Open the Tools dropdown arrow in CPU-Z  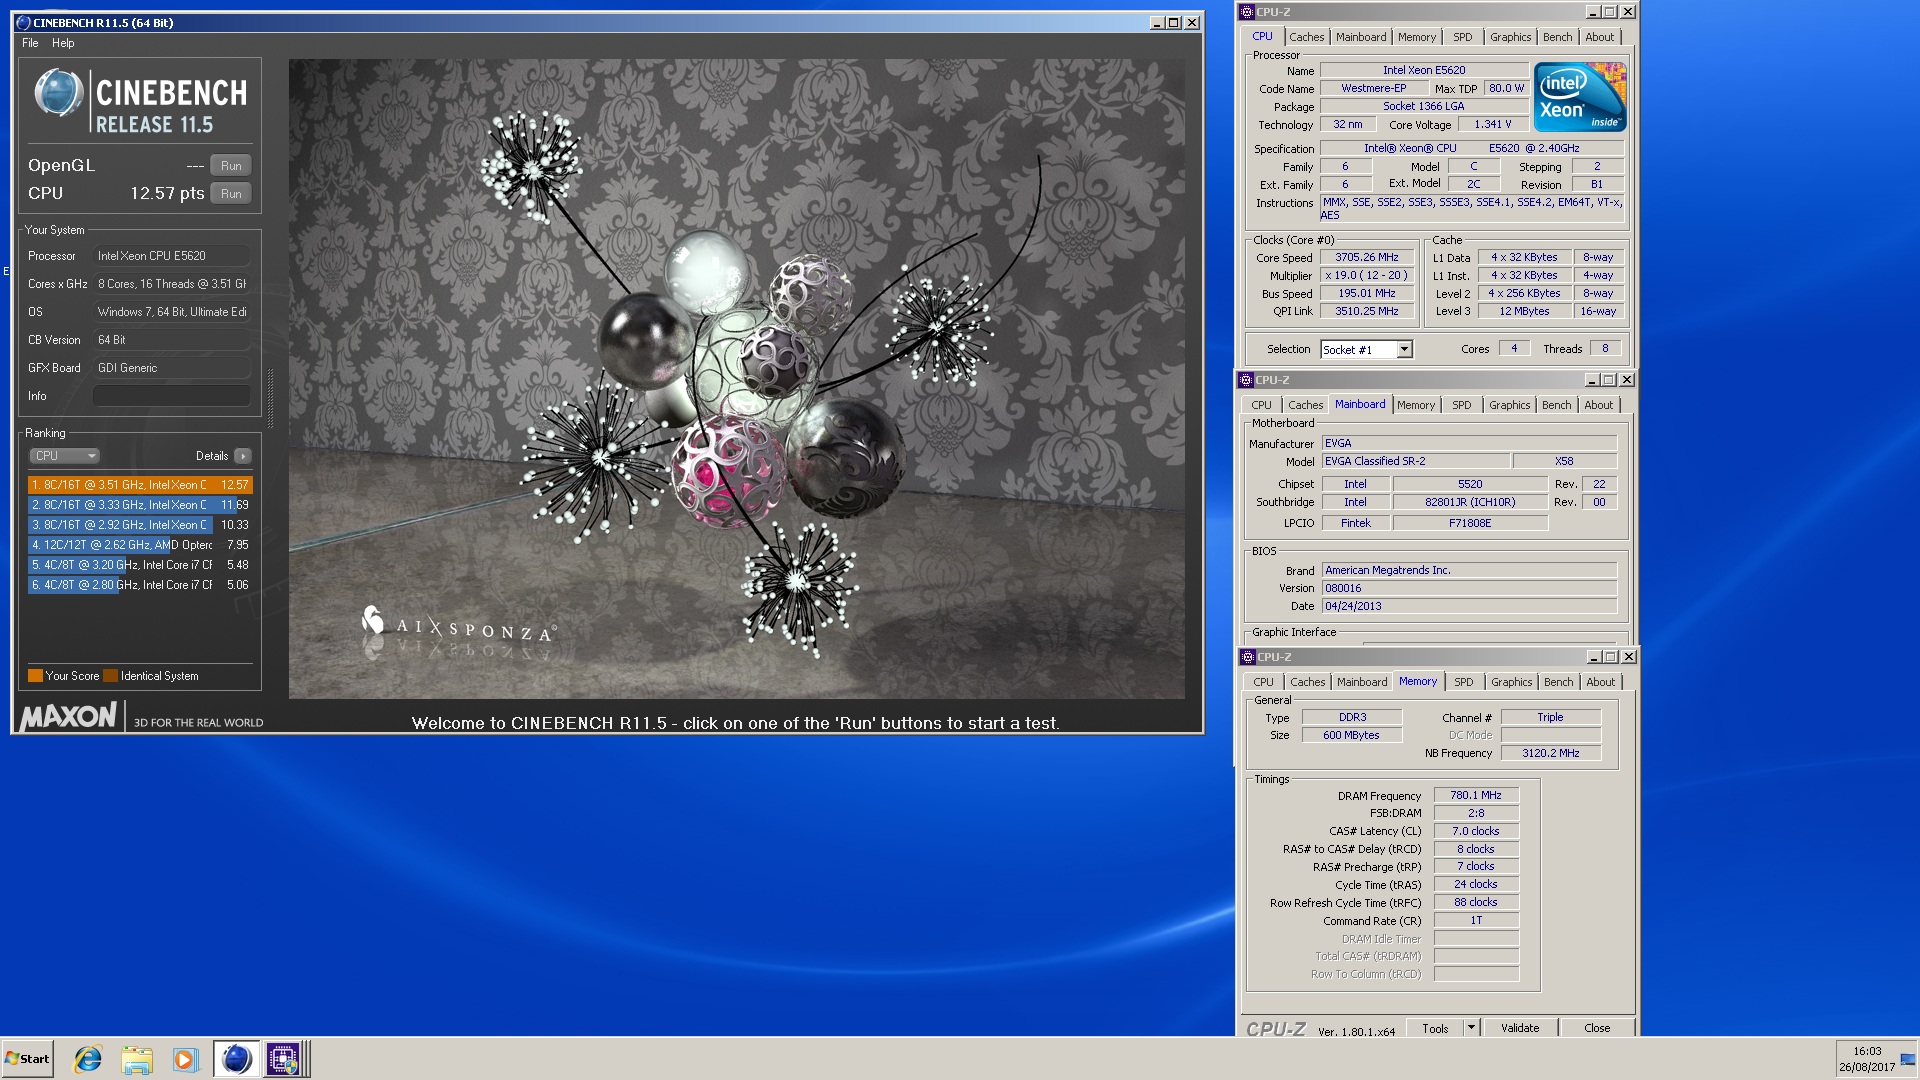(x=1471, y=1028)
